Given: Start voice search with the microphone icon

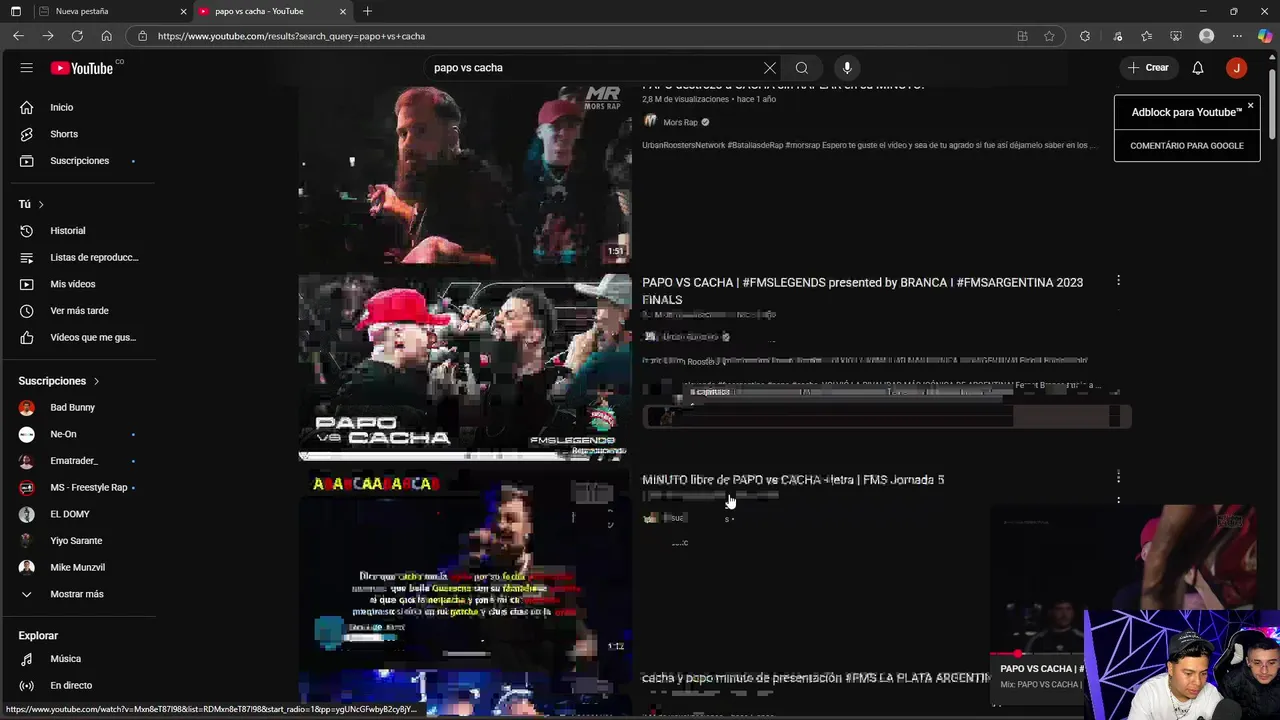Looking at the screenshot, I should [x=847, y=68].
